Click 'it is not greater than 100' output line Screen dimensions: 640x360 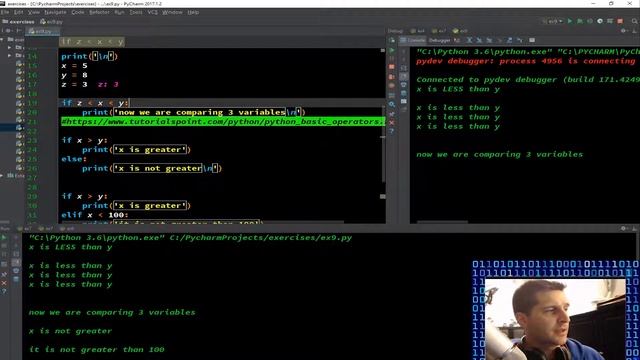[x=97, y=350]
